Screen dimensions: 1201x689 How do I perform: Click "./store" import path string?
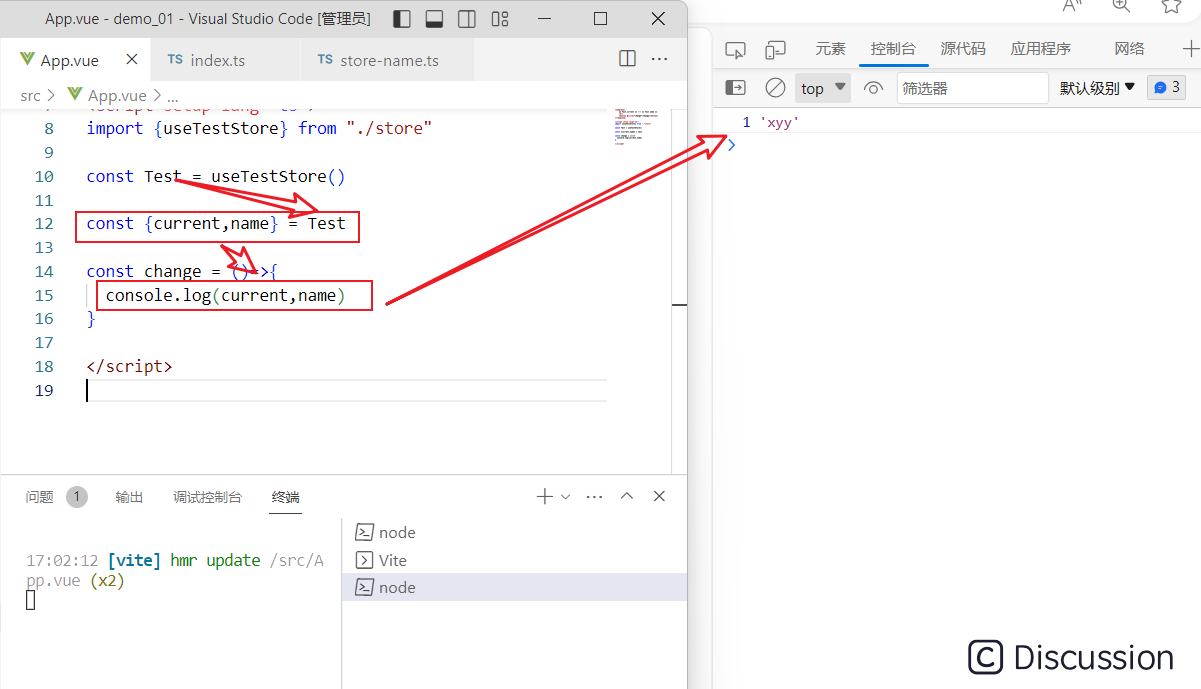(389, 128)
